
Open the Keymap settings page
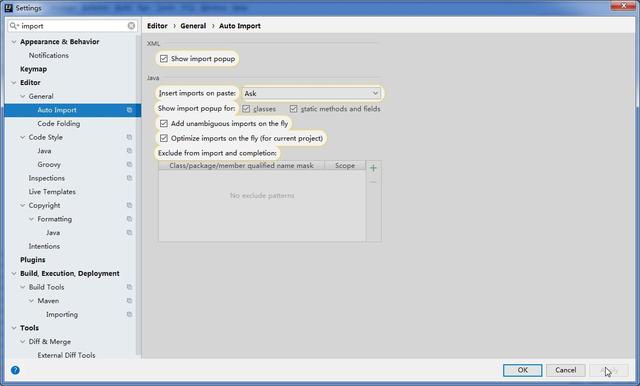click(x=33, y=69)
